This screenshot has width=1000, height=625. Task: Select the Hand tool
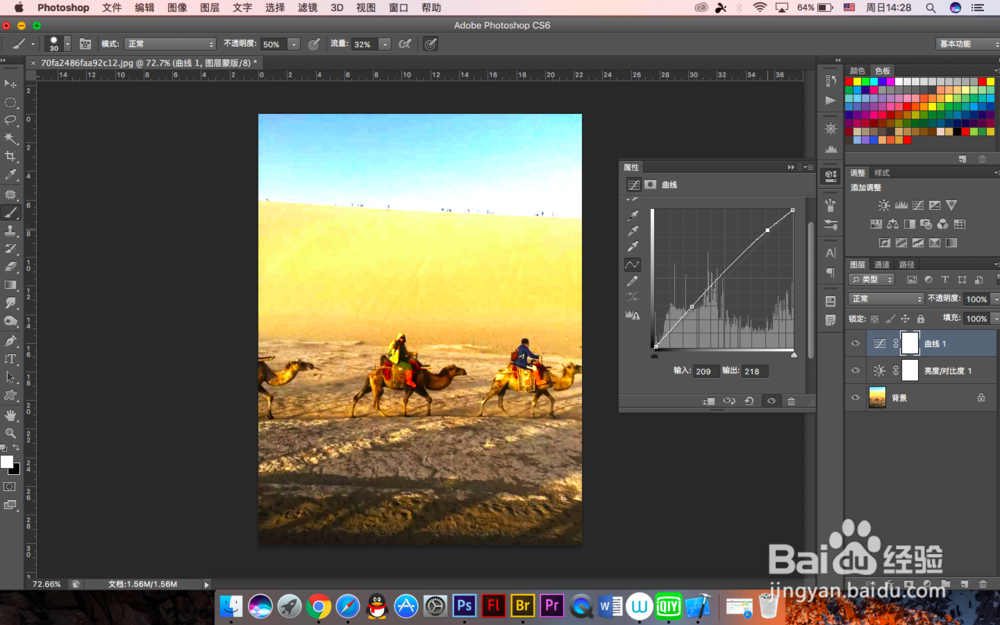pos(11,415)
